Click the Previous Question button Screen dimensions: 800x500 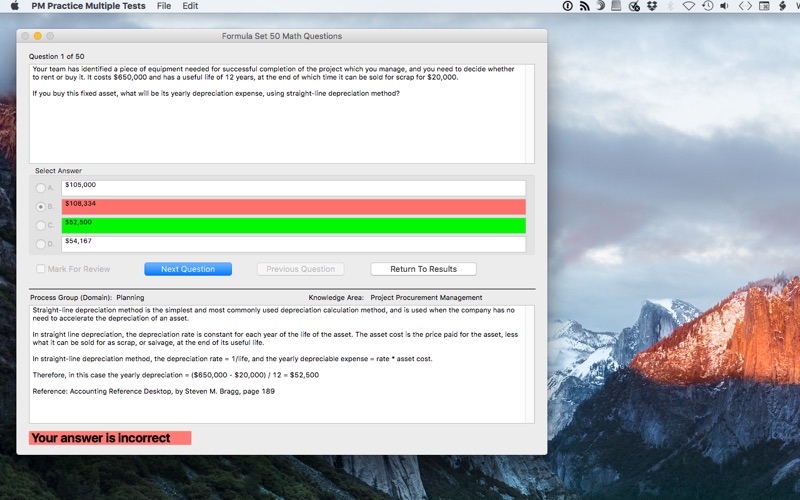click(x=301, y=269)
